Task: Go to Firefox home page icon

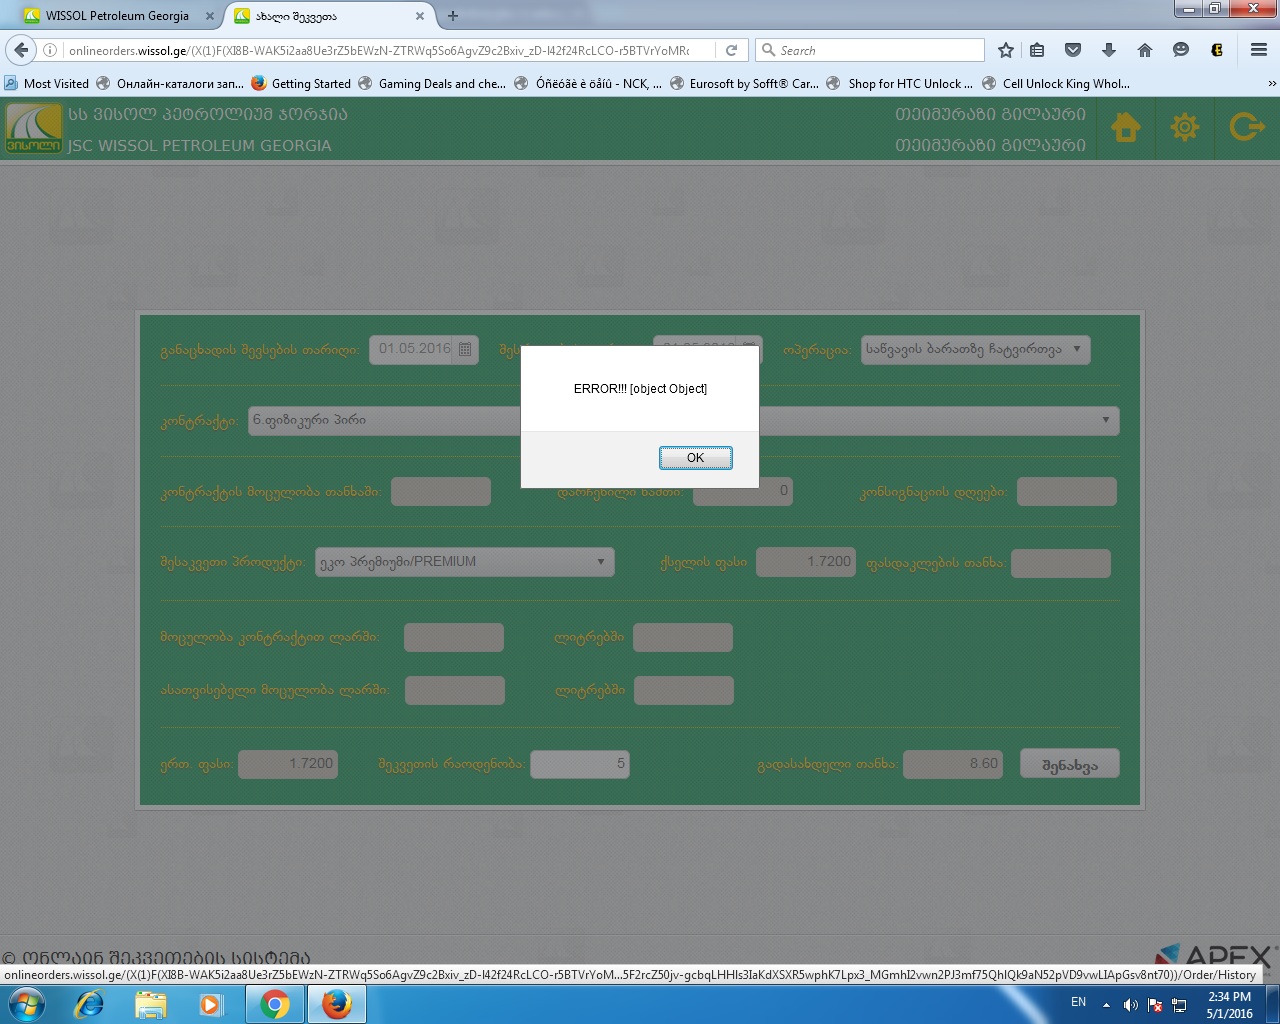Action: point(1145,50)
